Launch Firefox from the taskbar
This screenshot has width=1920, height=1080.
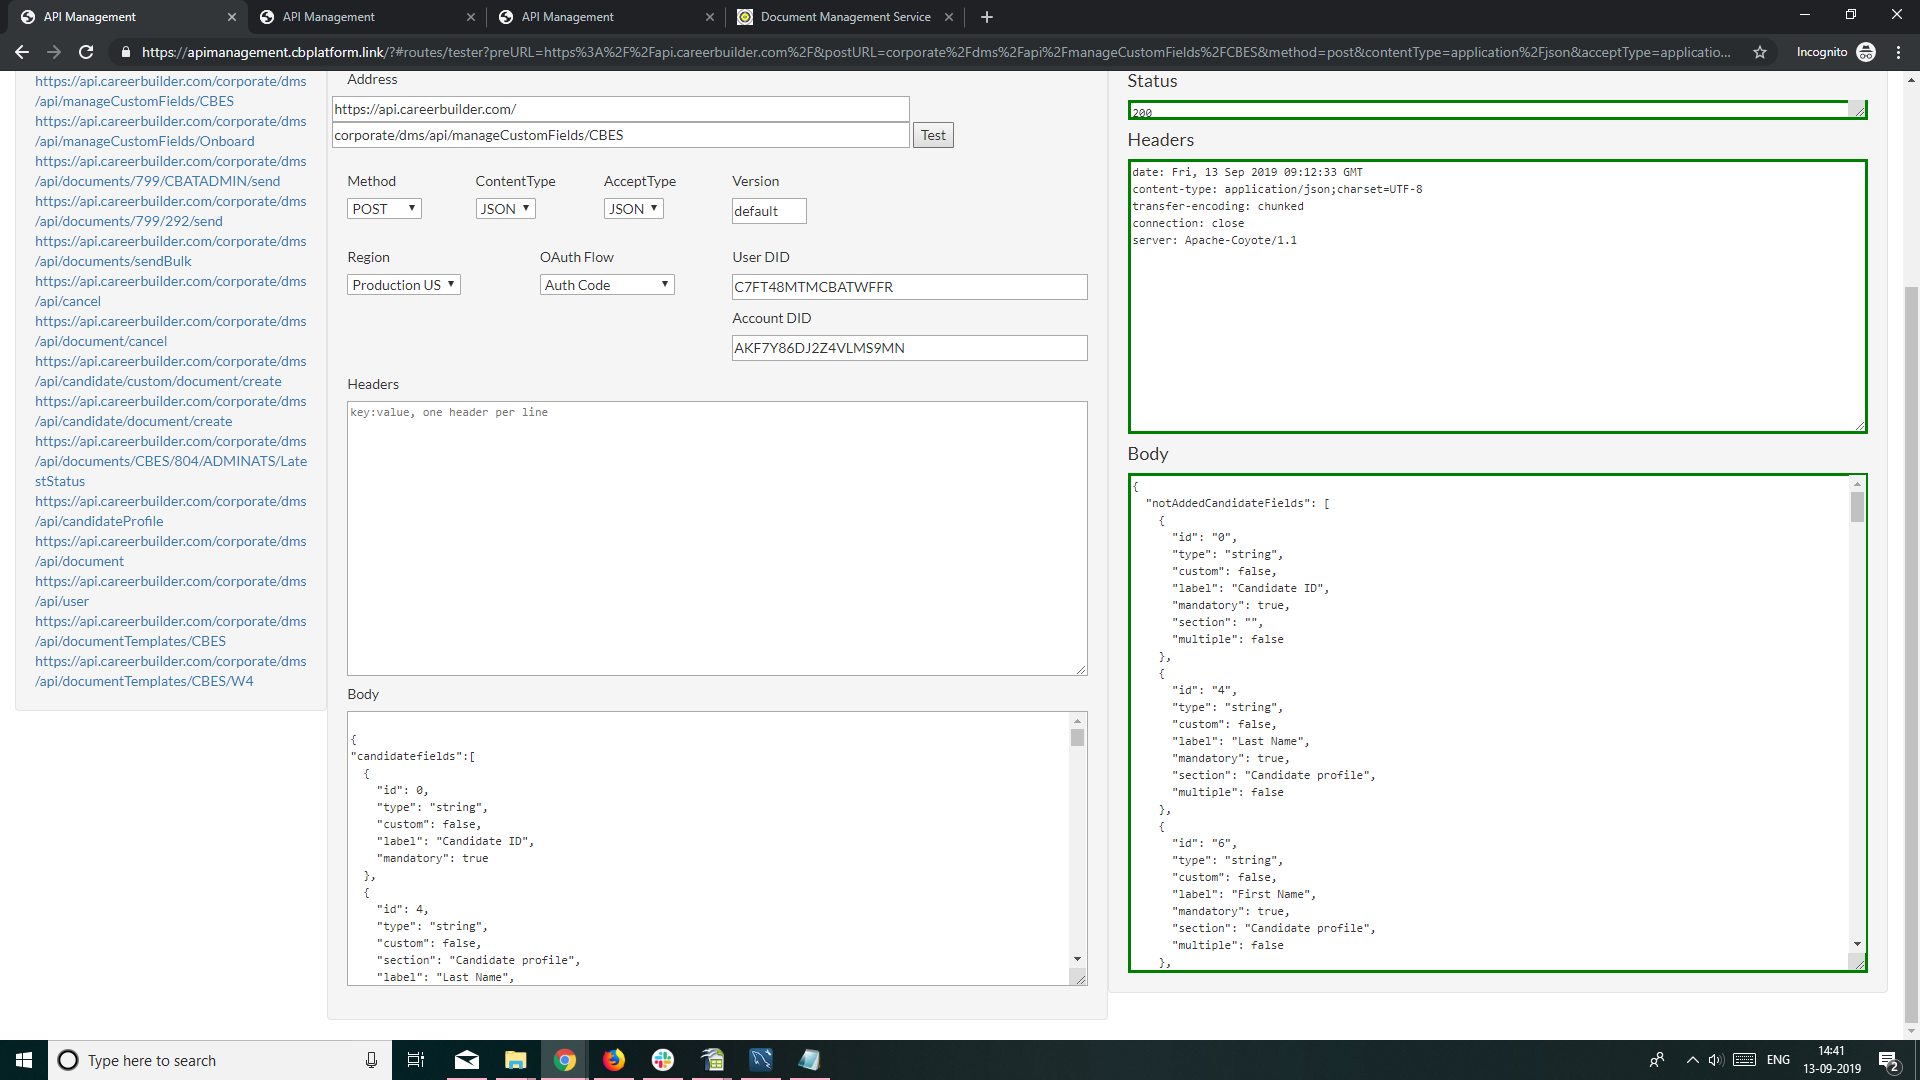614,1060
